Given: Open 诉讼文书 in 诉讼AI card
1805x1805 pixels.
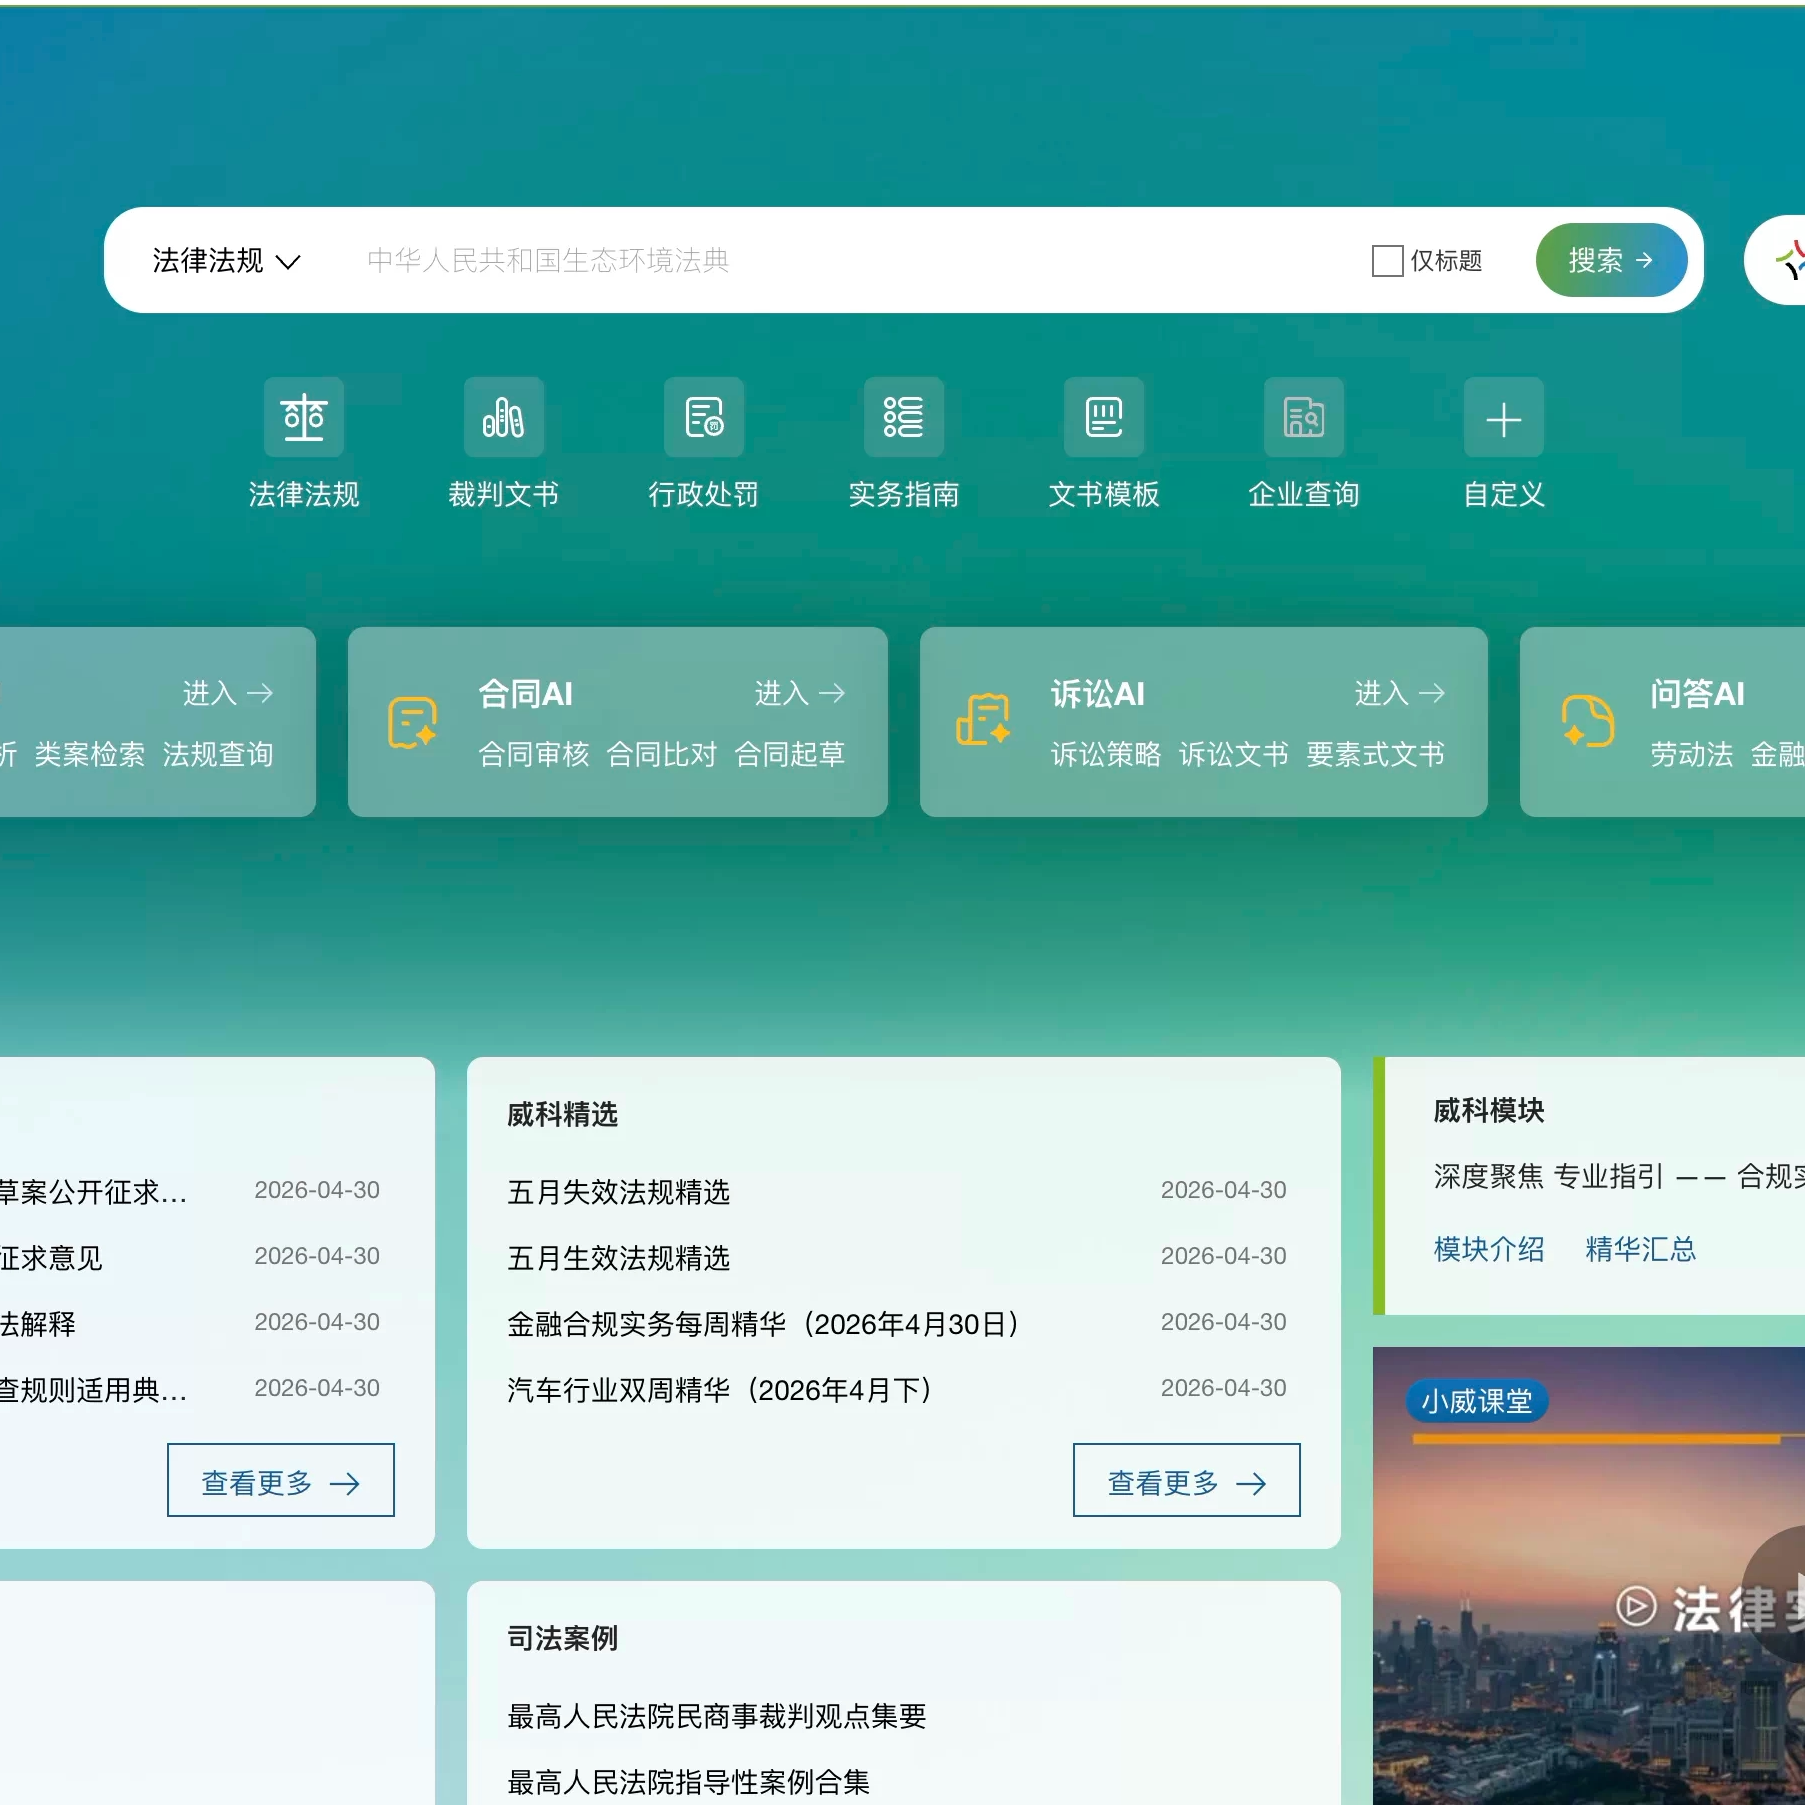Looking at the screenshot, I should click(x=1234, y=754).
